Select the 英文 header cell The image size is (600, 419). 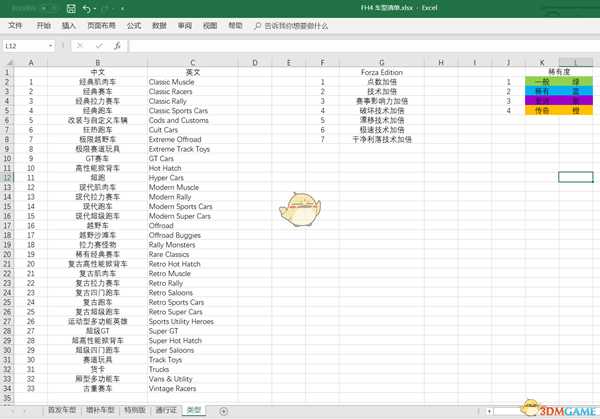(x=192, y=72)
